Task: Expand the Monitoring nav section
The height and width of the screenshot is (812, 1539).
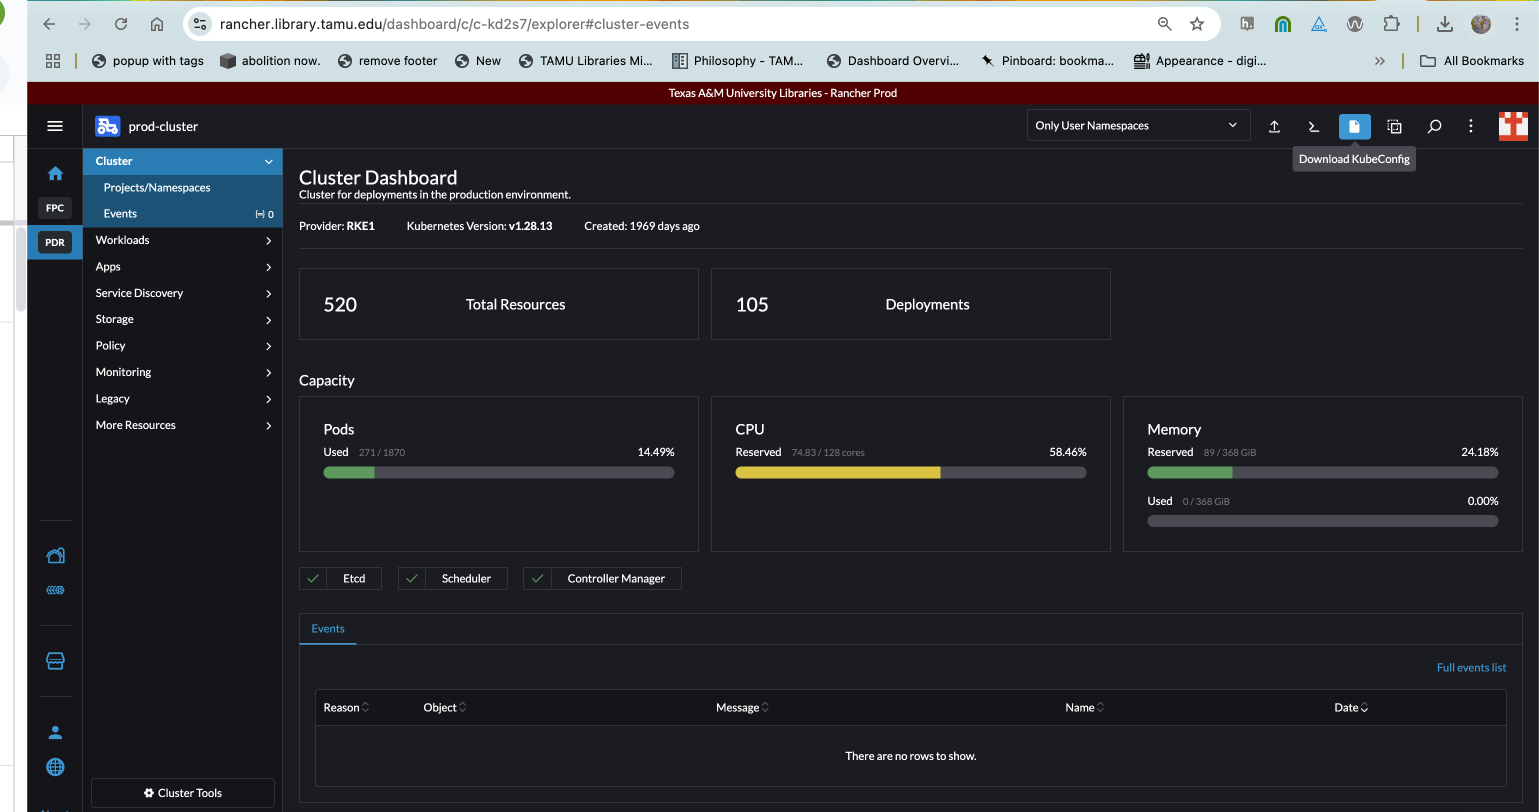Action: [x=268, y=372]
